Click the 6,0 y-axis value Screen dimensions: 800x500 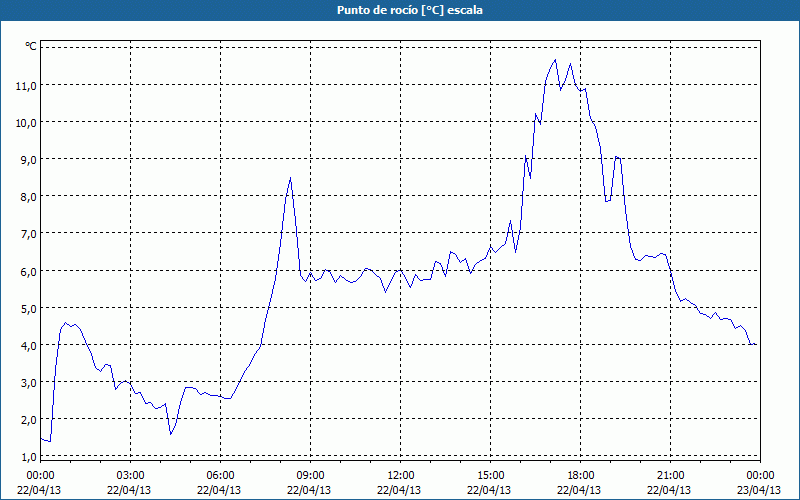pyautogui.click(x=28, y=272)
